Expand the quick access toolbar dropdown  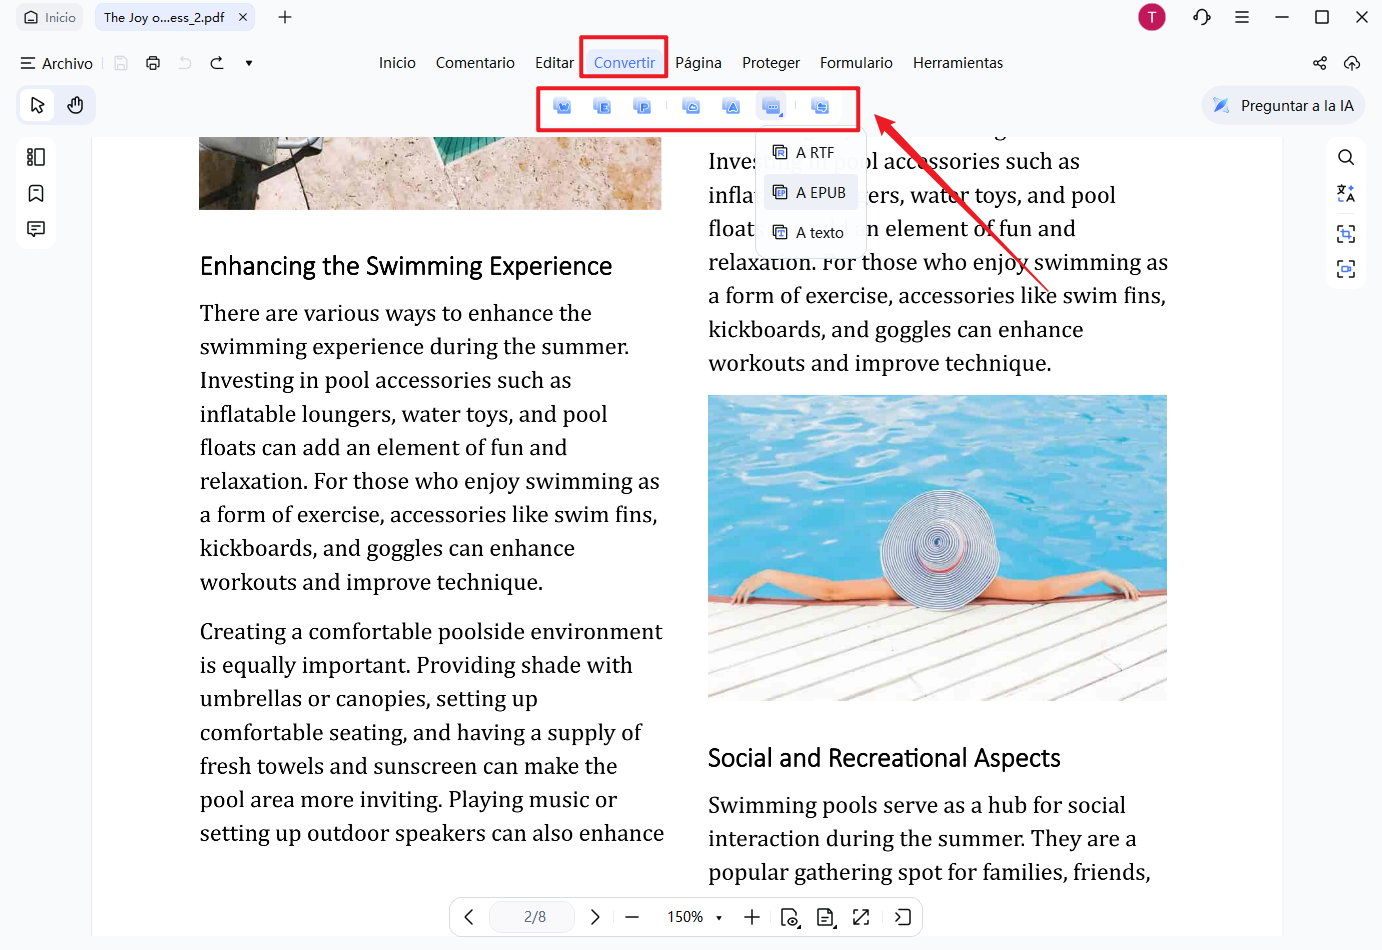[249, 63]
